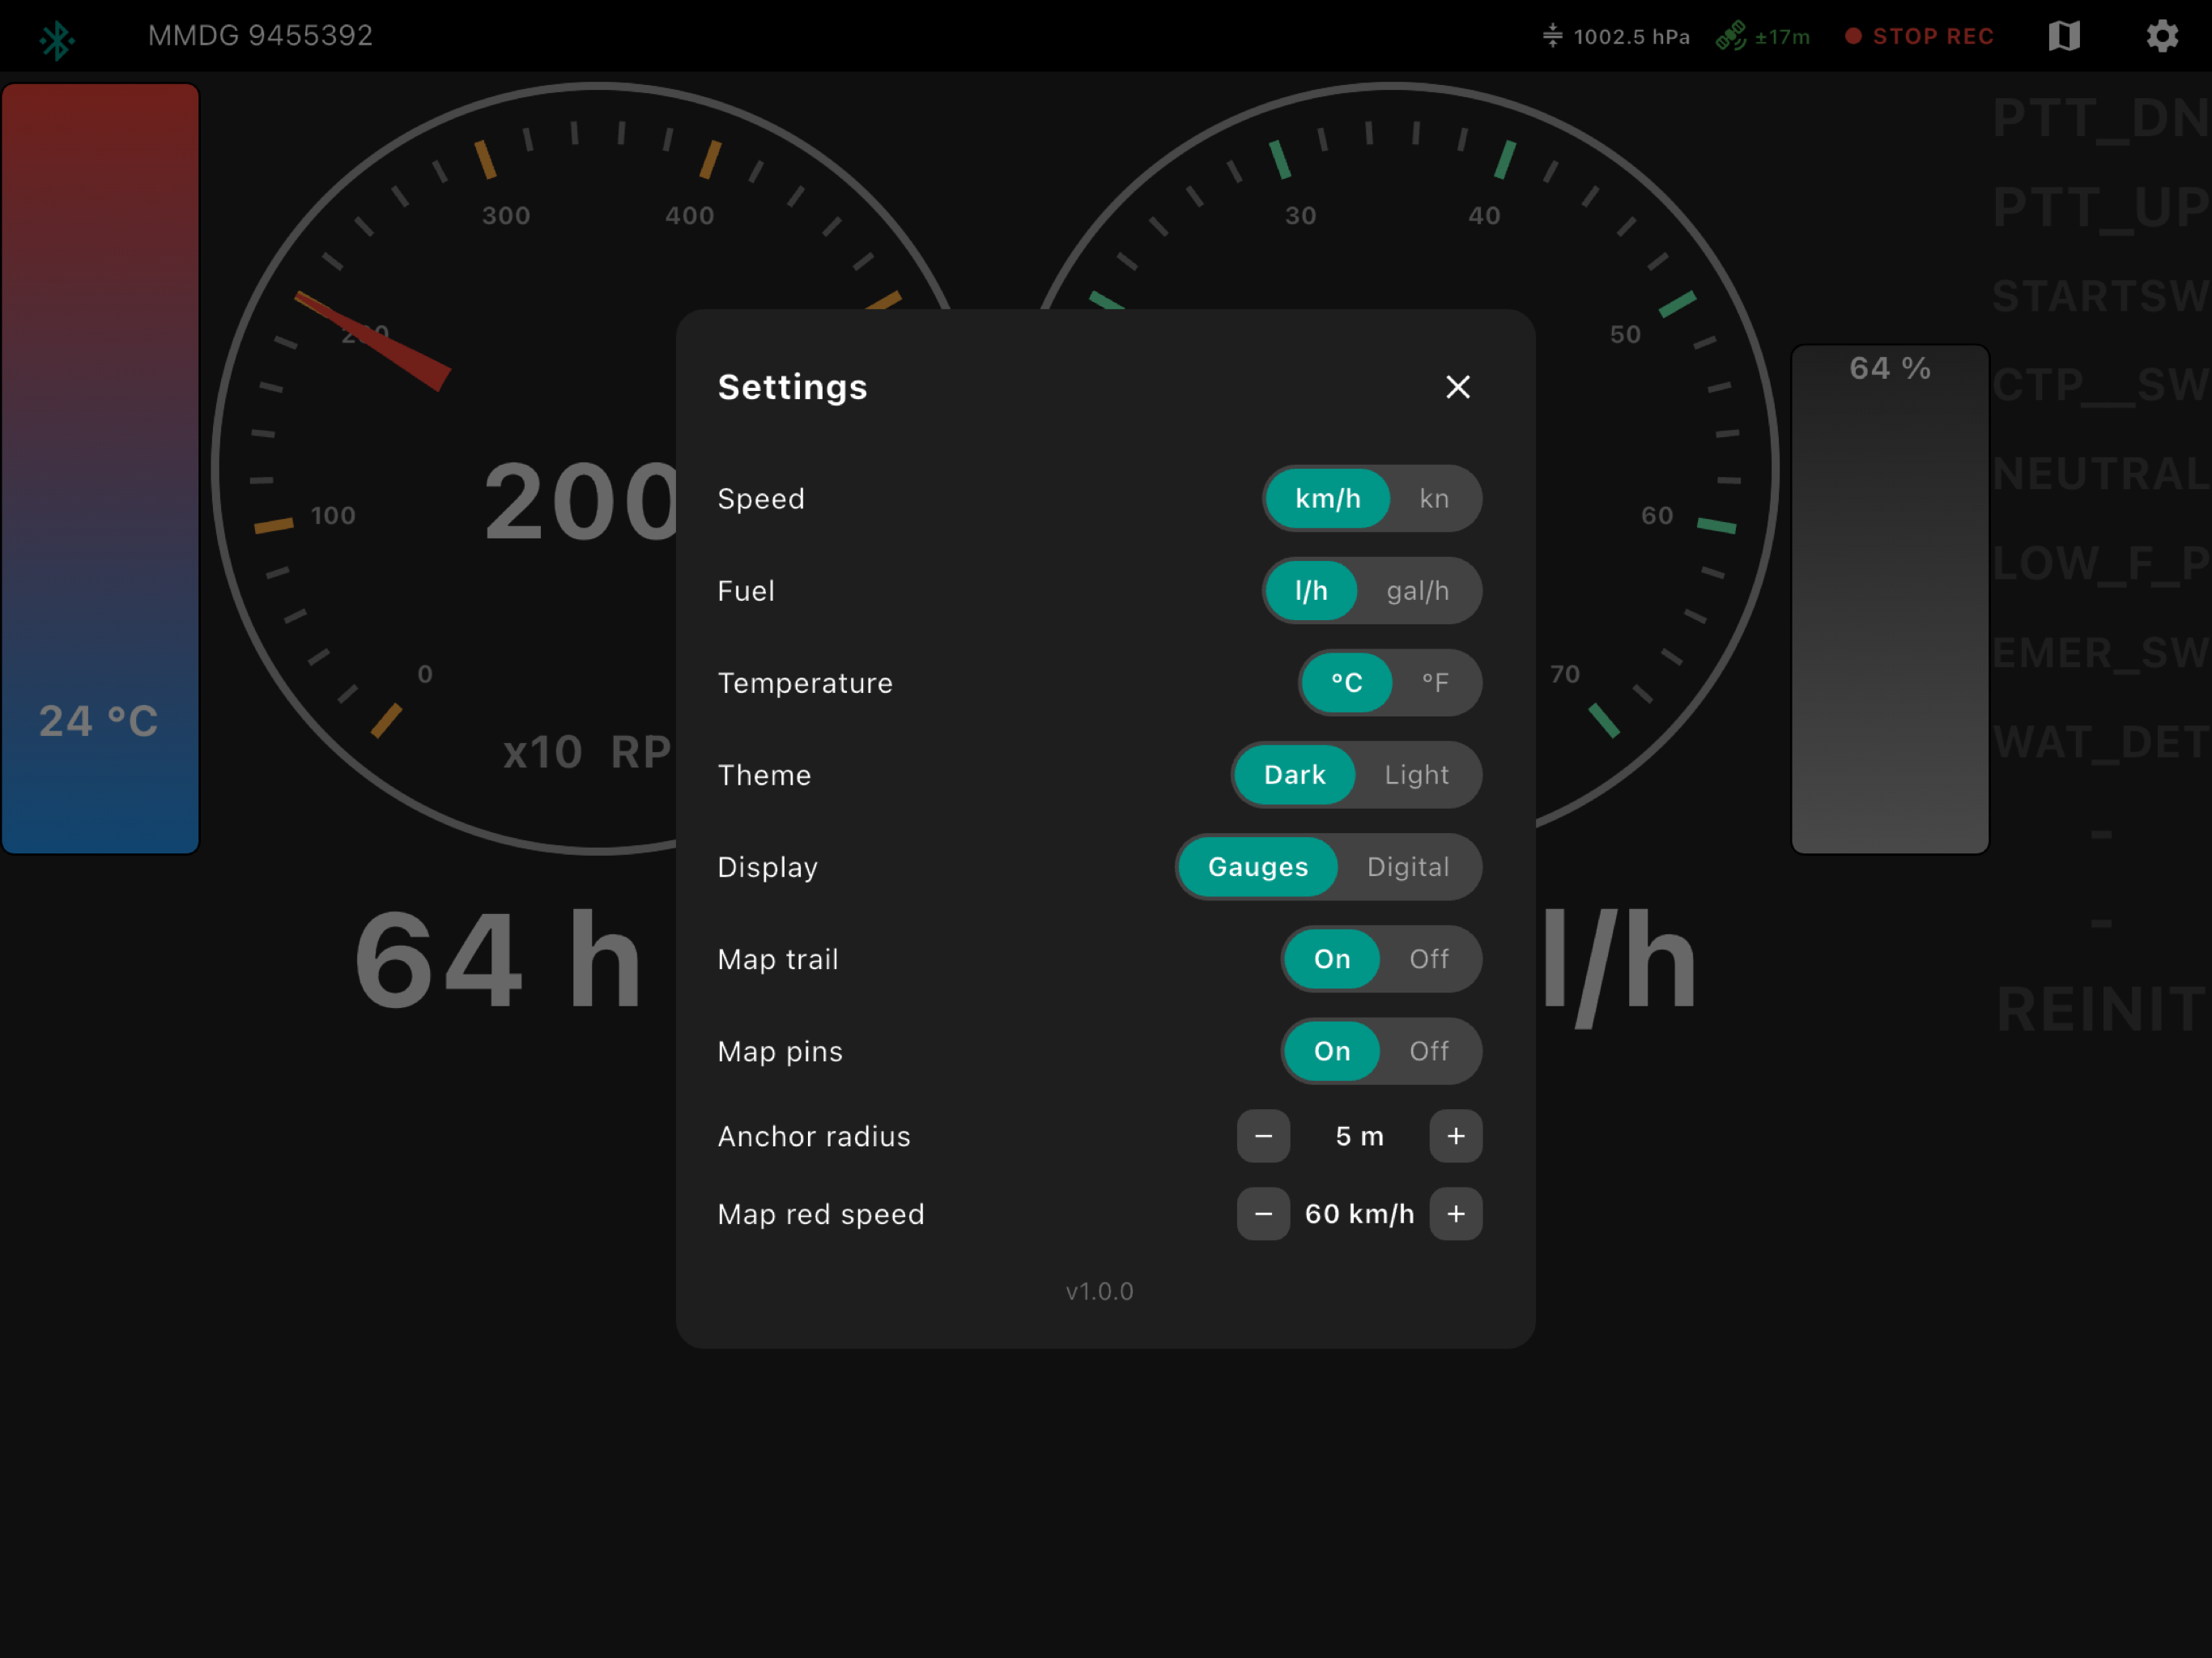
Task: Click the Settings dialog title
Action: [792, 387]
